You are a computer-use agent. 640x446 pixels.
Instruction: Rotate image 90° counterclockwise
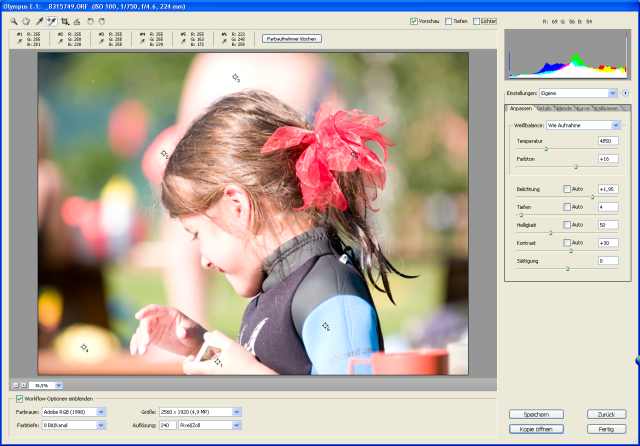91,20
